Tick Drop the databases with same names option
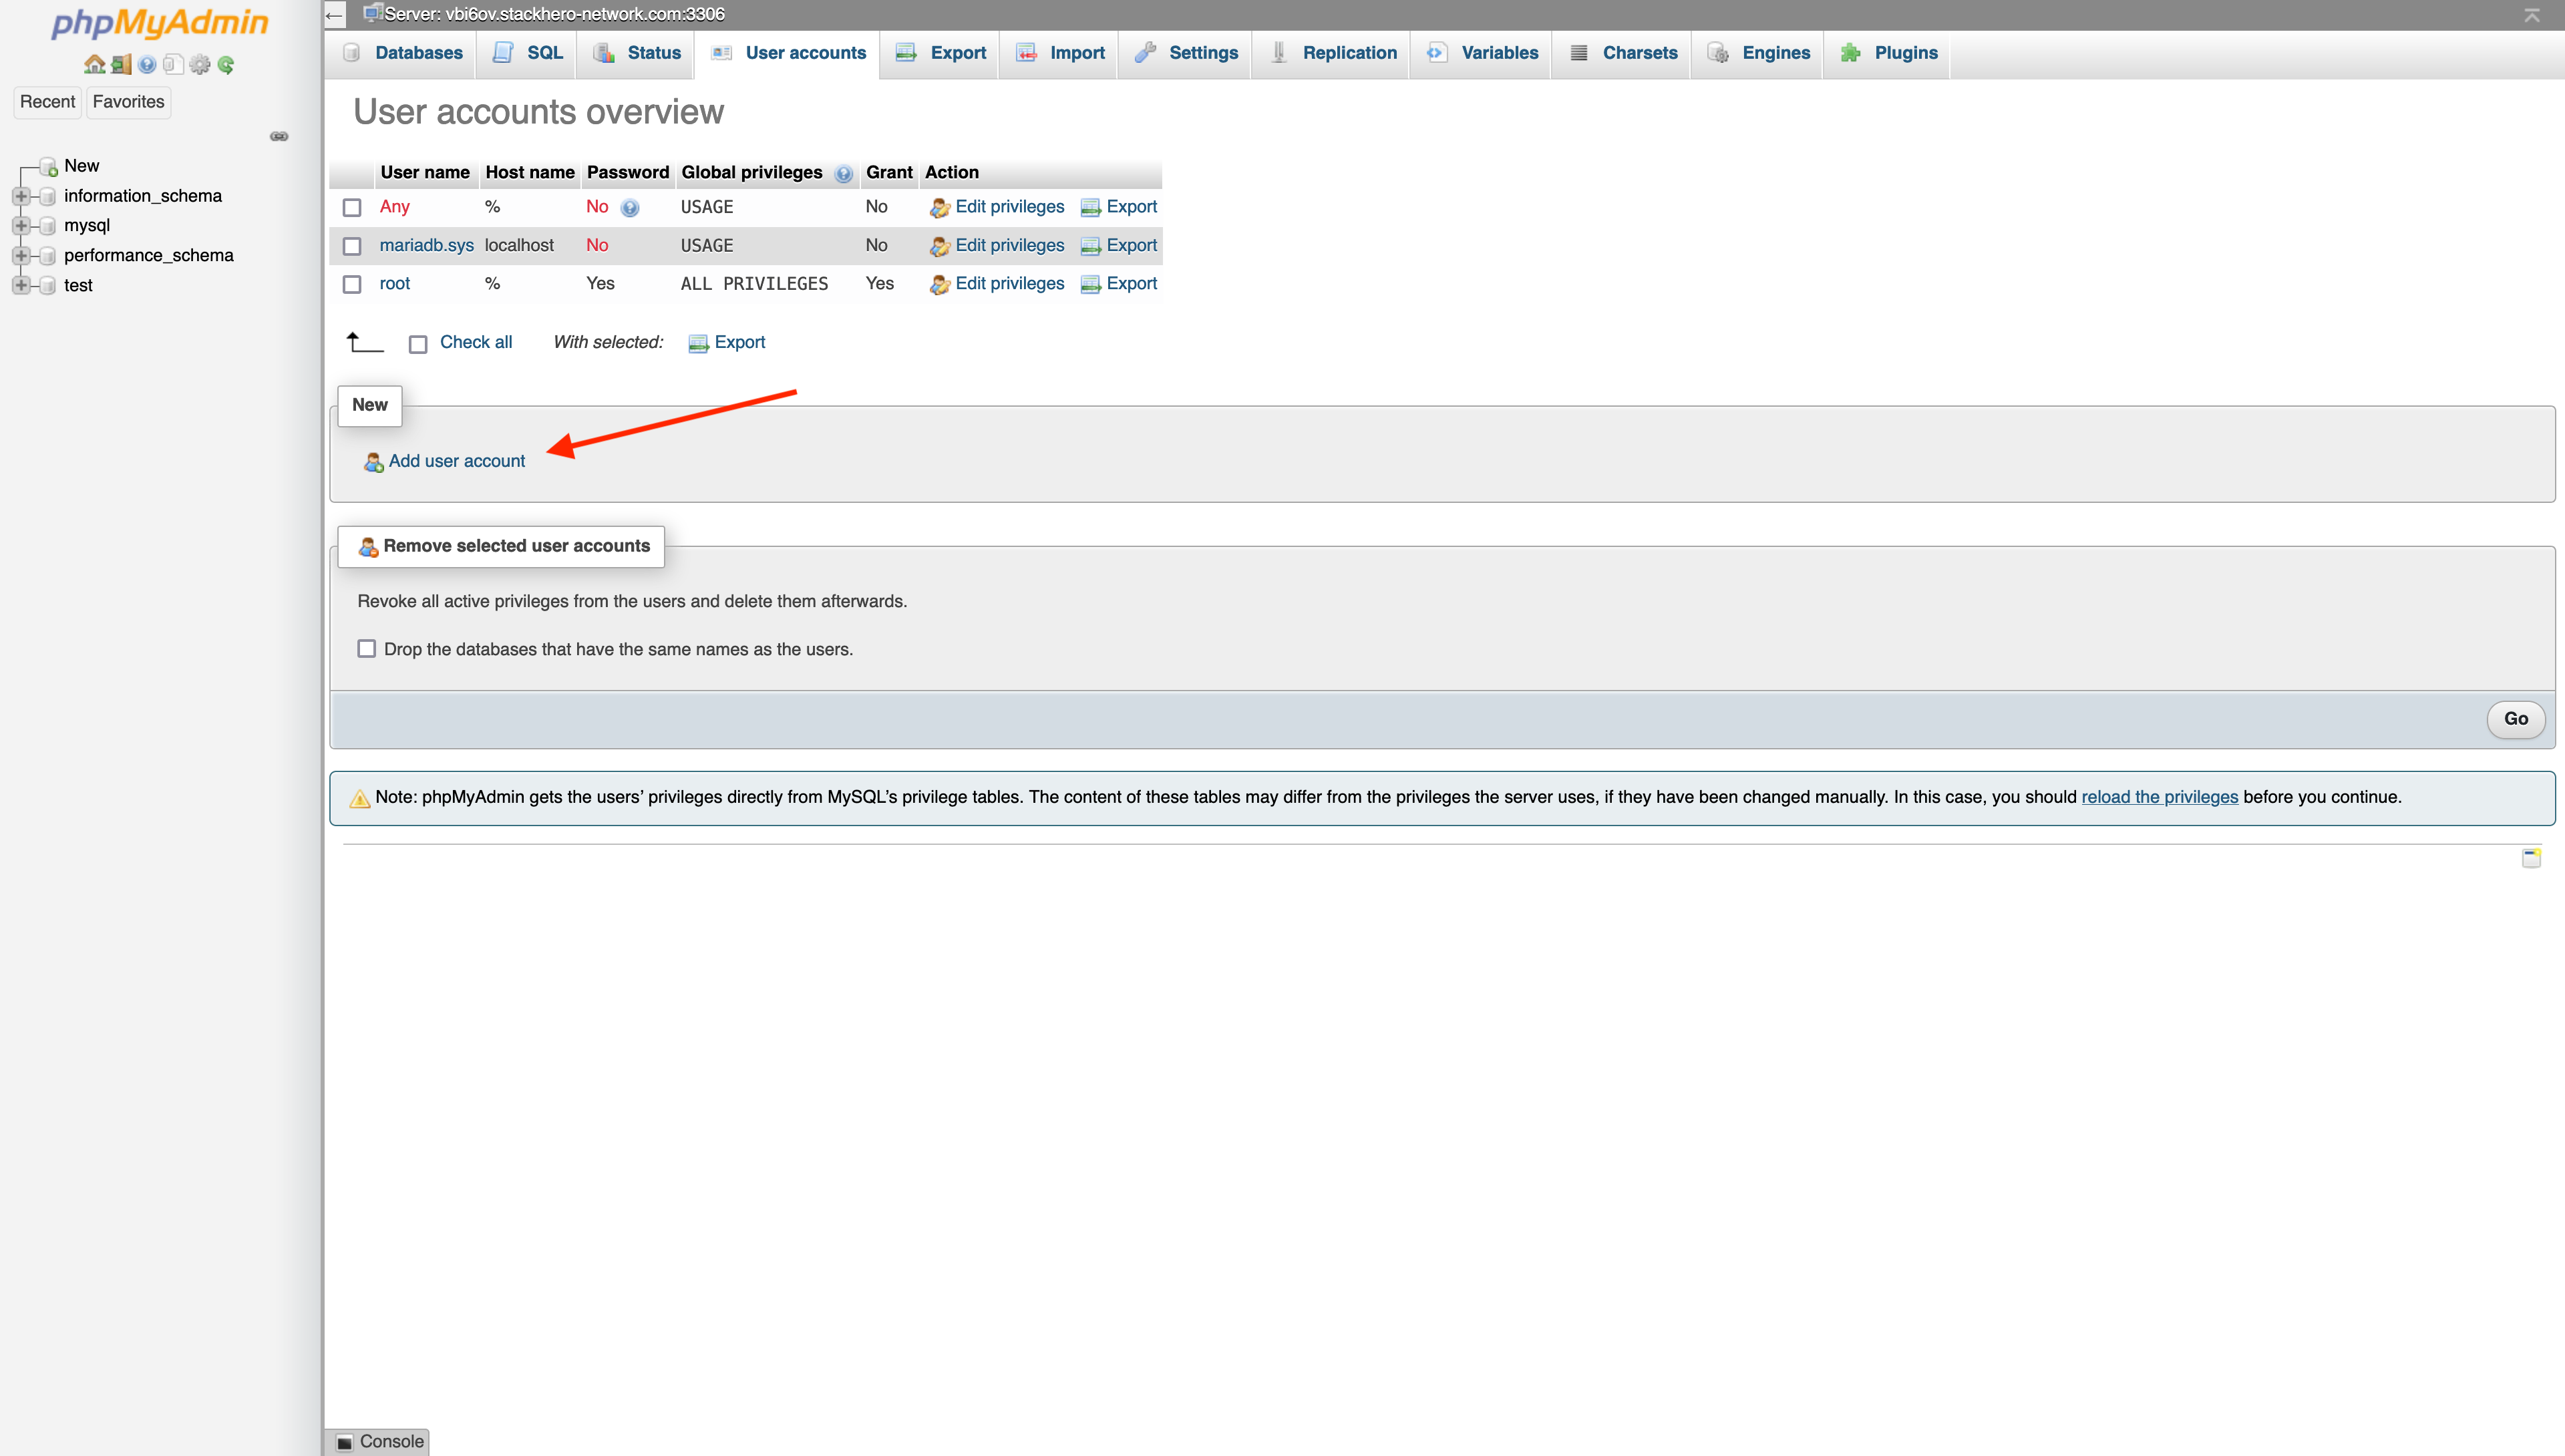This screenshot has height=1456, width=2565. tap(366, 648)
